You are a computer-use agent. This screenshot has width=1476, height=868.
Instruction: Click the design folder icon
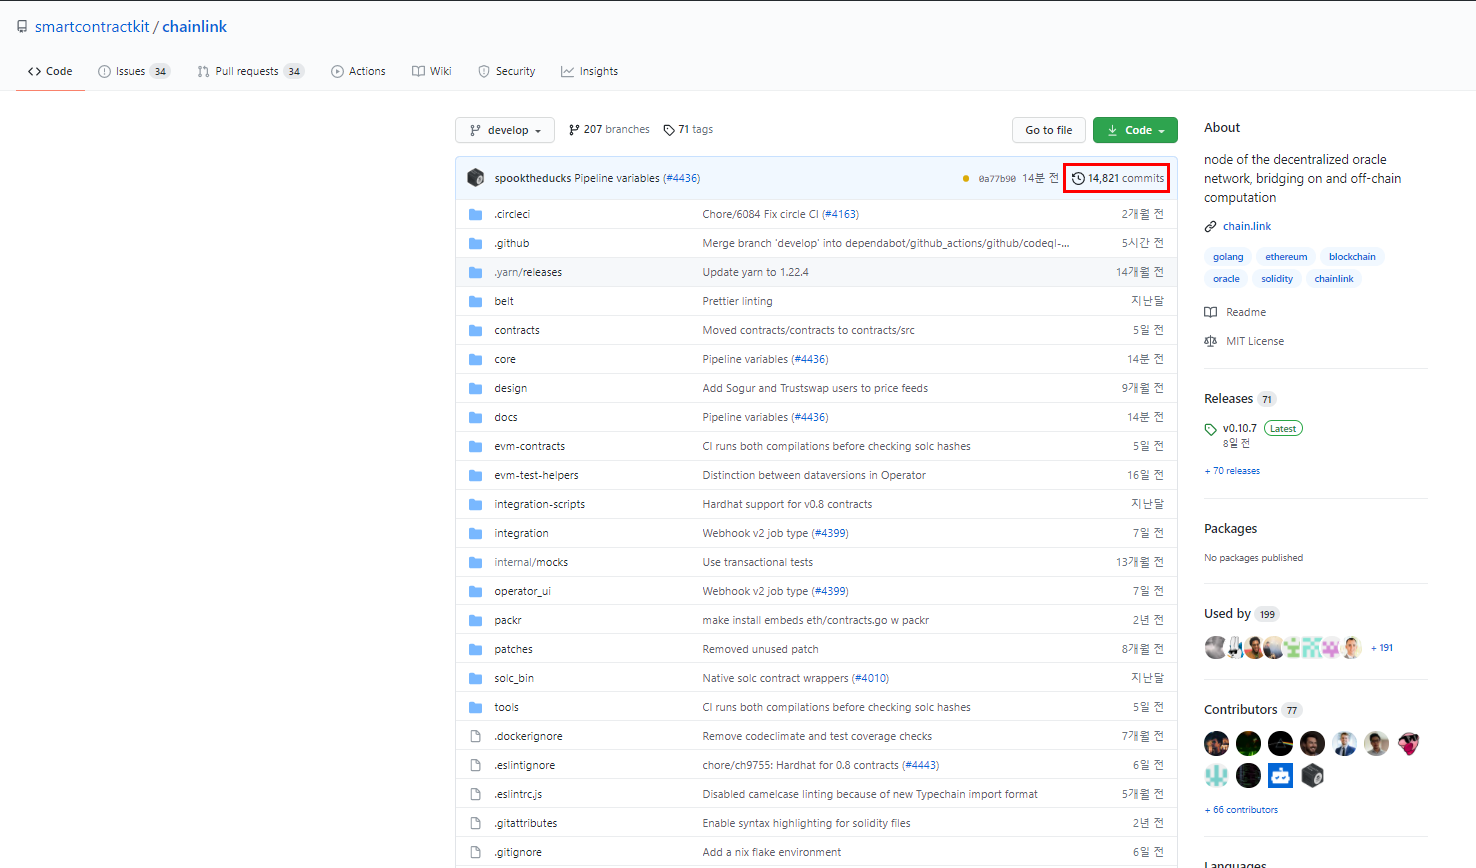[x=476, y=388]
